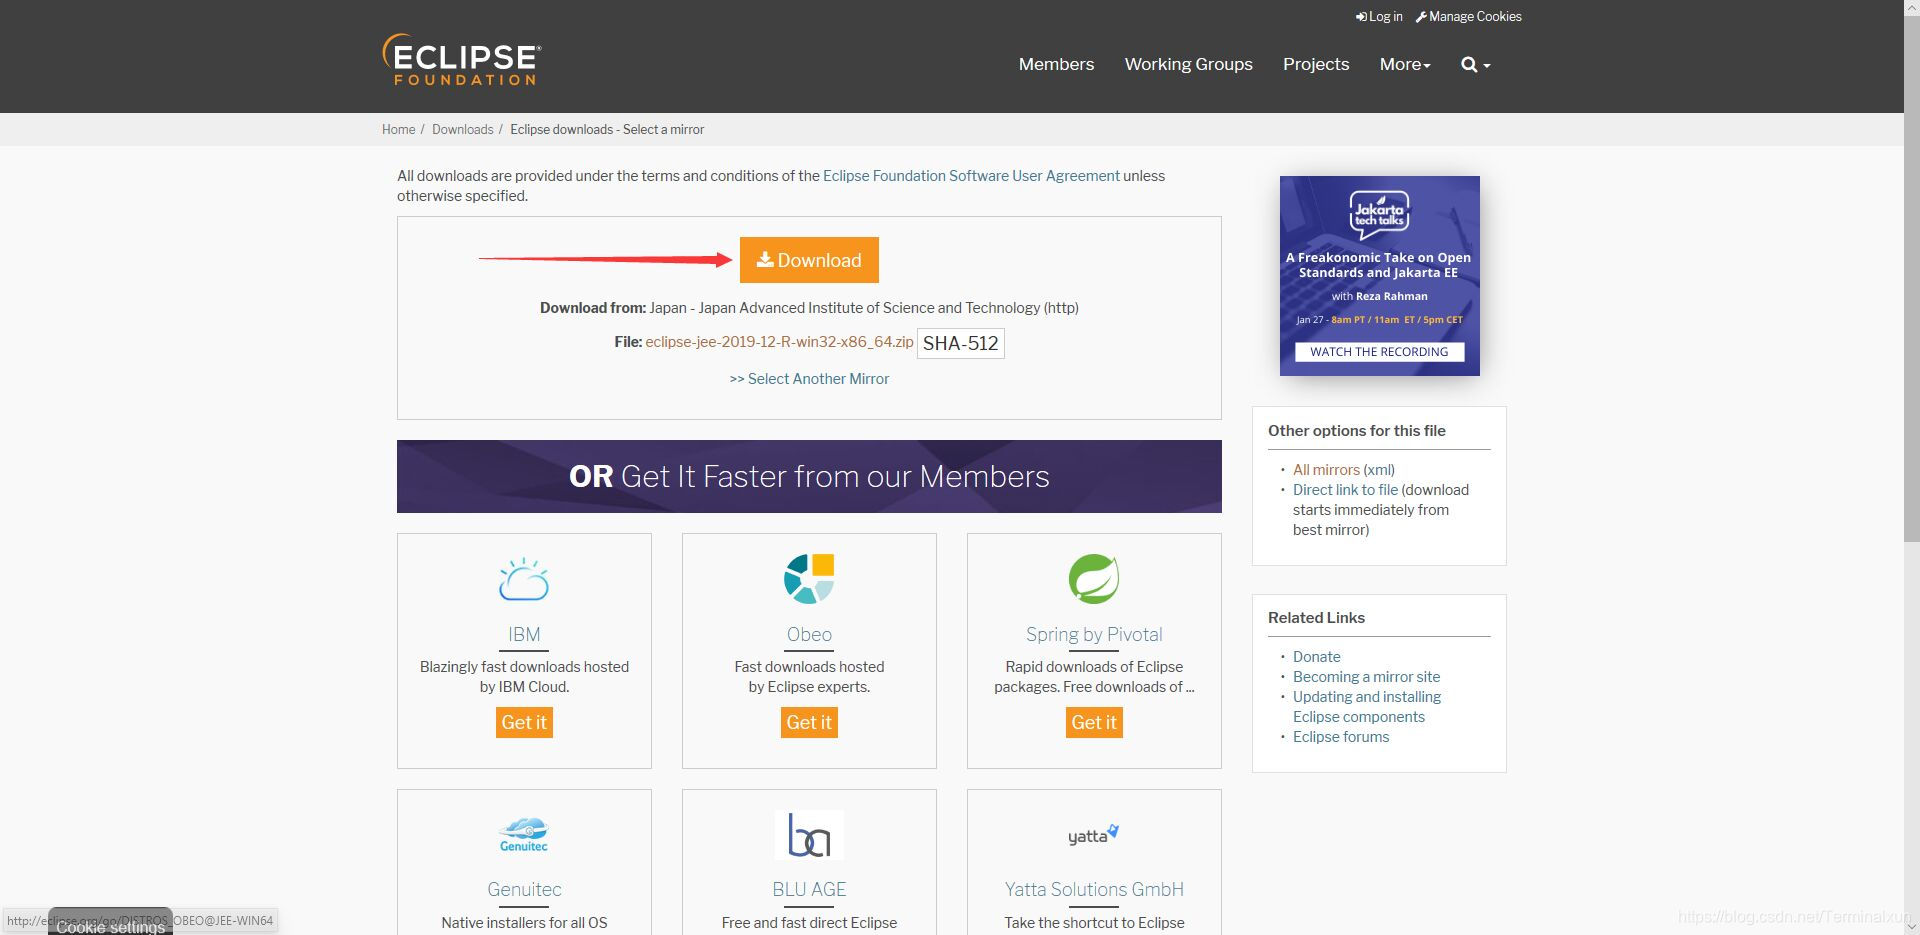This screenshot has width=1920, height=935.
Task: Click the Other options for this file heading
Action: (x=1356, y=431)
